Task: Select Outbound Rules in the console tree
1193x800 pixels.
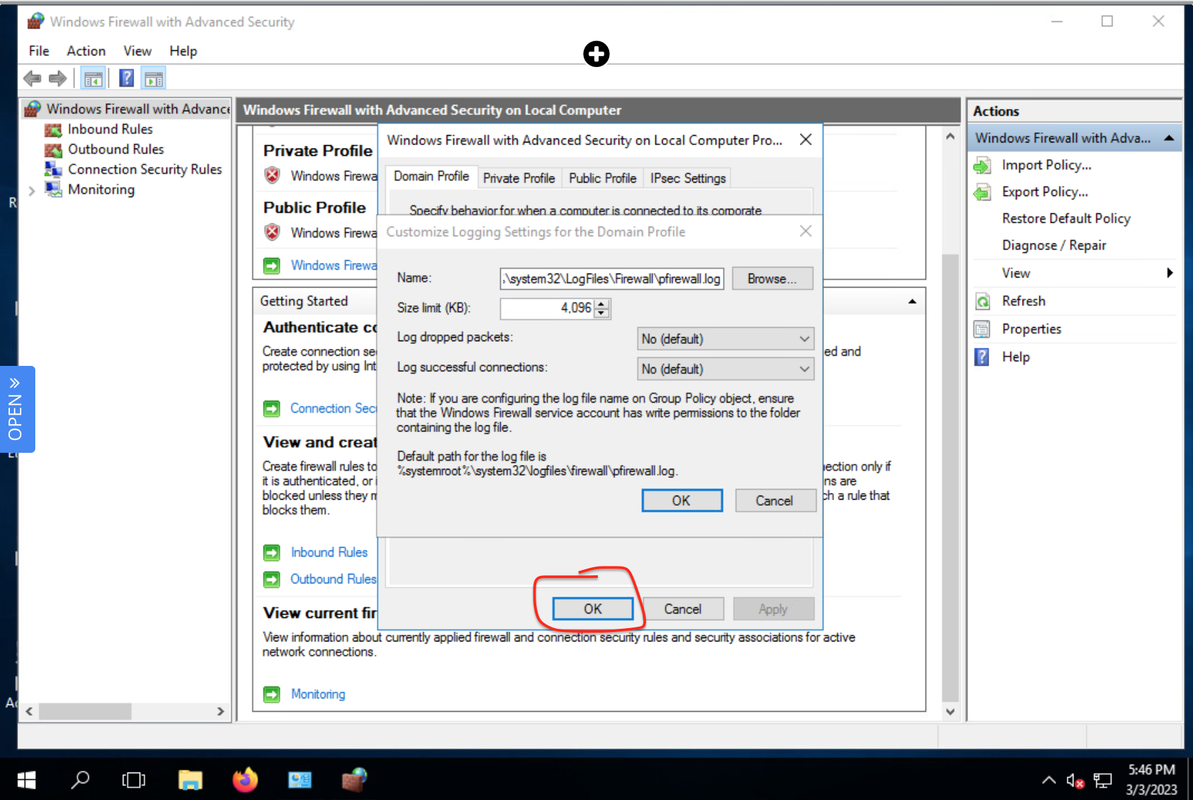Action: (116, 149)
